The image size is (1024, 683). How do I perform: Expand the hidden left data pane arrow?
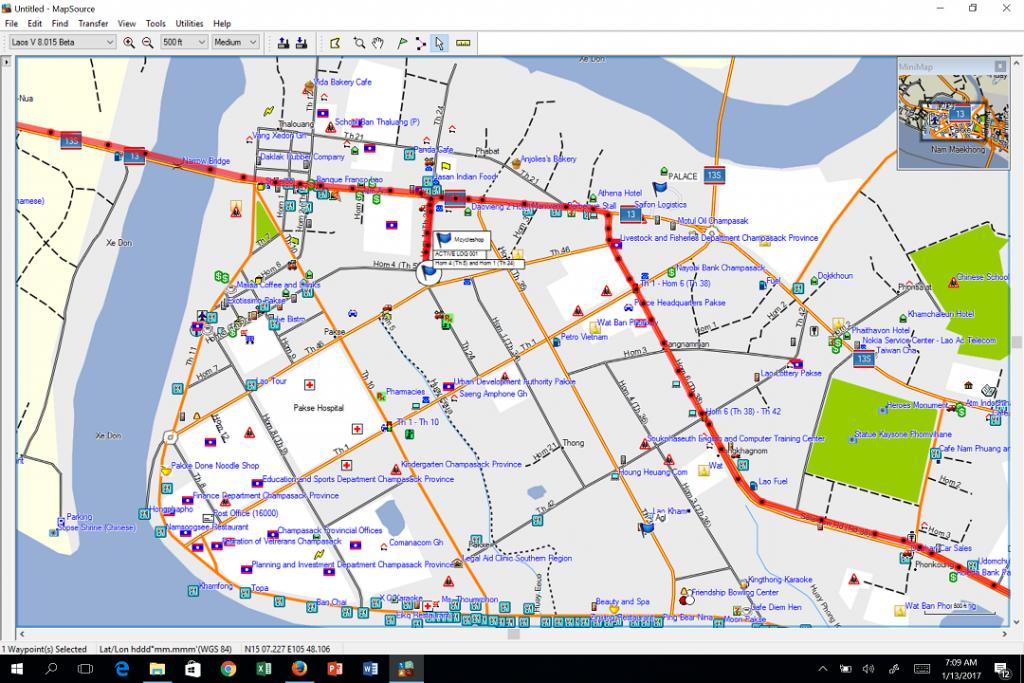click(6, 62)
